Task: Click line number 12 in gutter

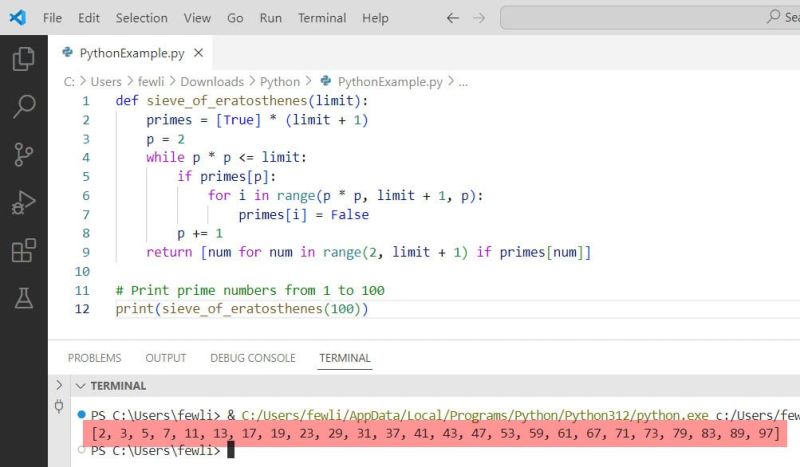Action: [x=82, y=309]
